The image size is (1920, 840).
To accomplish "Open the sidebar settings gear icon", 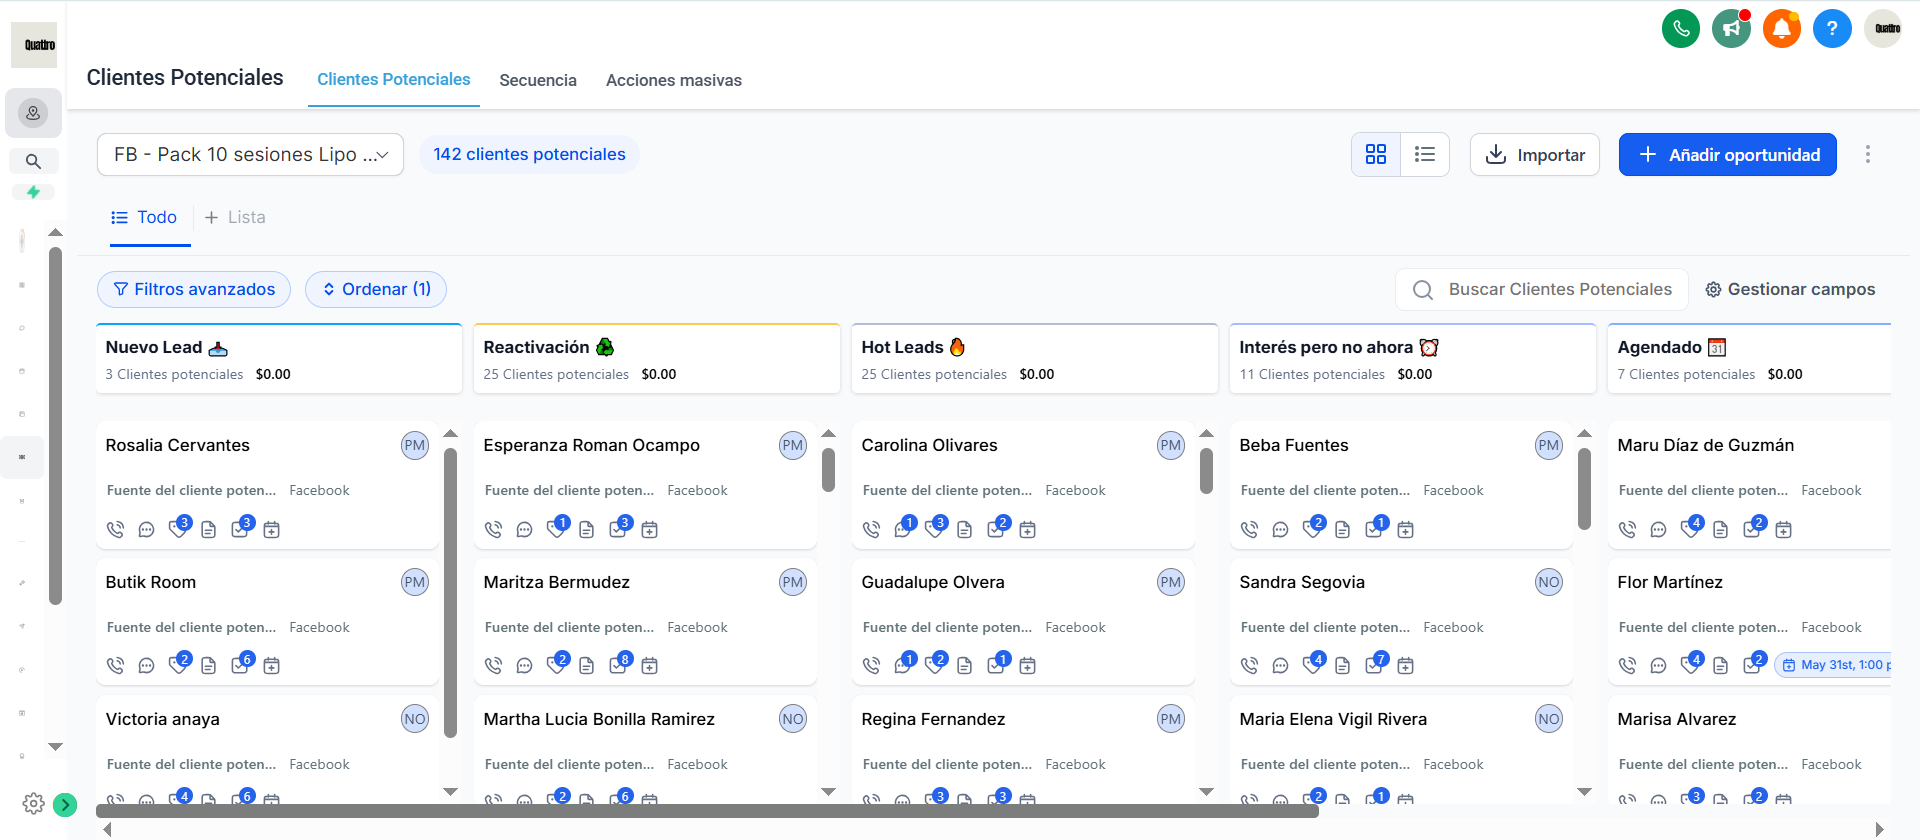I will point(33,804).
